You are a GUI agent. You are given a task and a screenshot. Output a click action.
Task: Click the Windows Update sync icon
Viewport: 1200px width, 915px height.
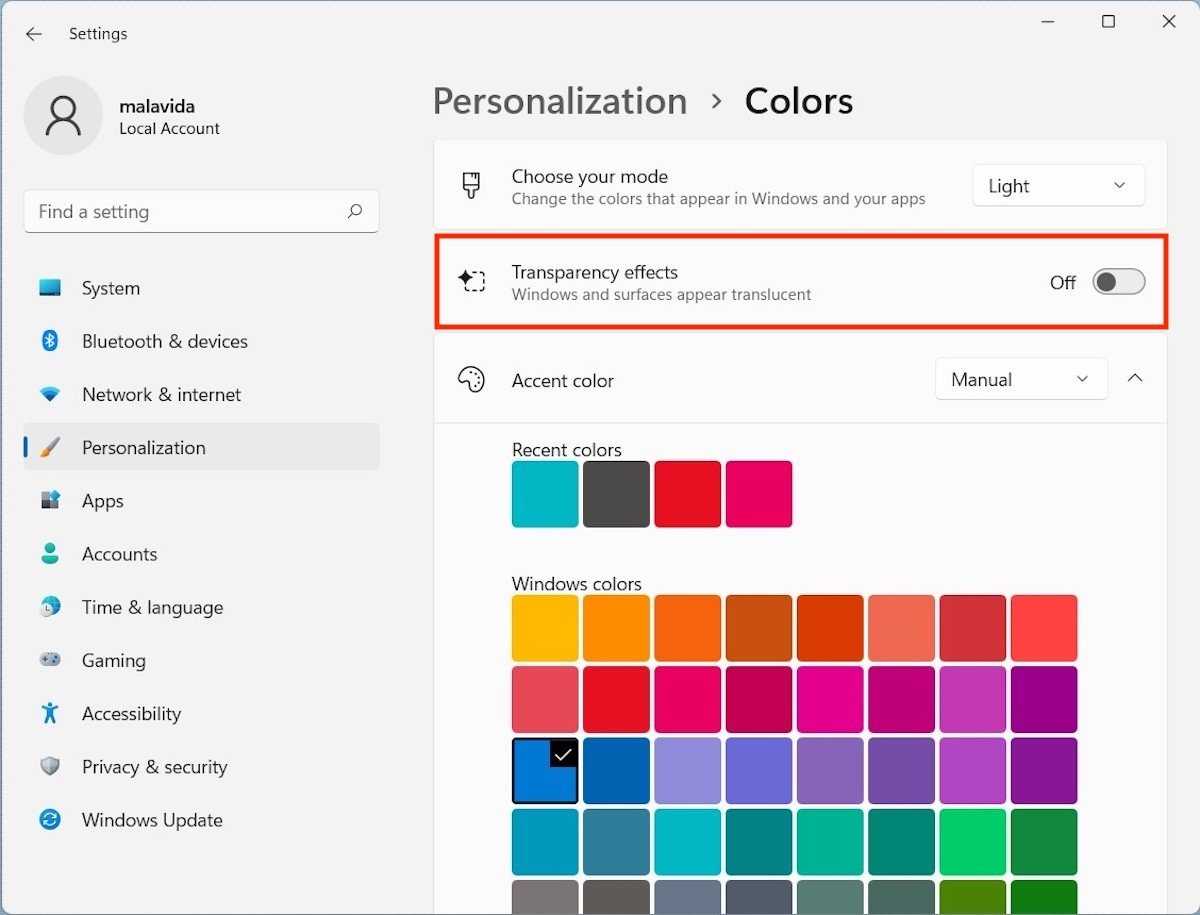(x=50, y=820)
